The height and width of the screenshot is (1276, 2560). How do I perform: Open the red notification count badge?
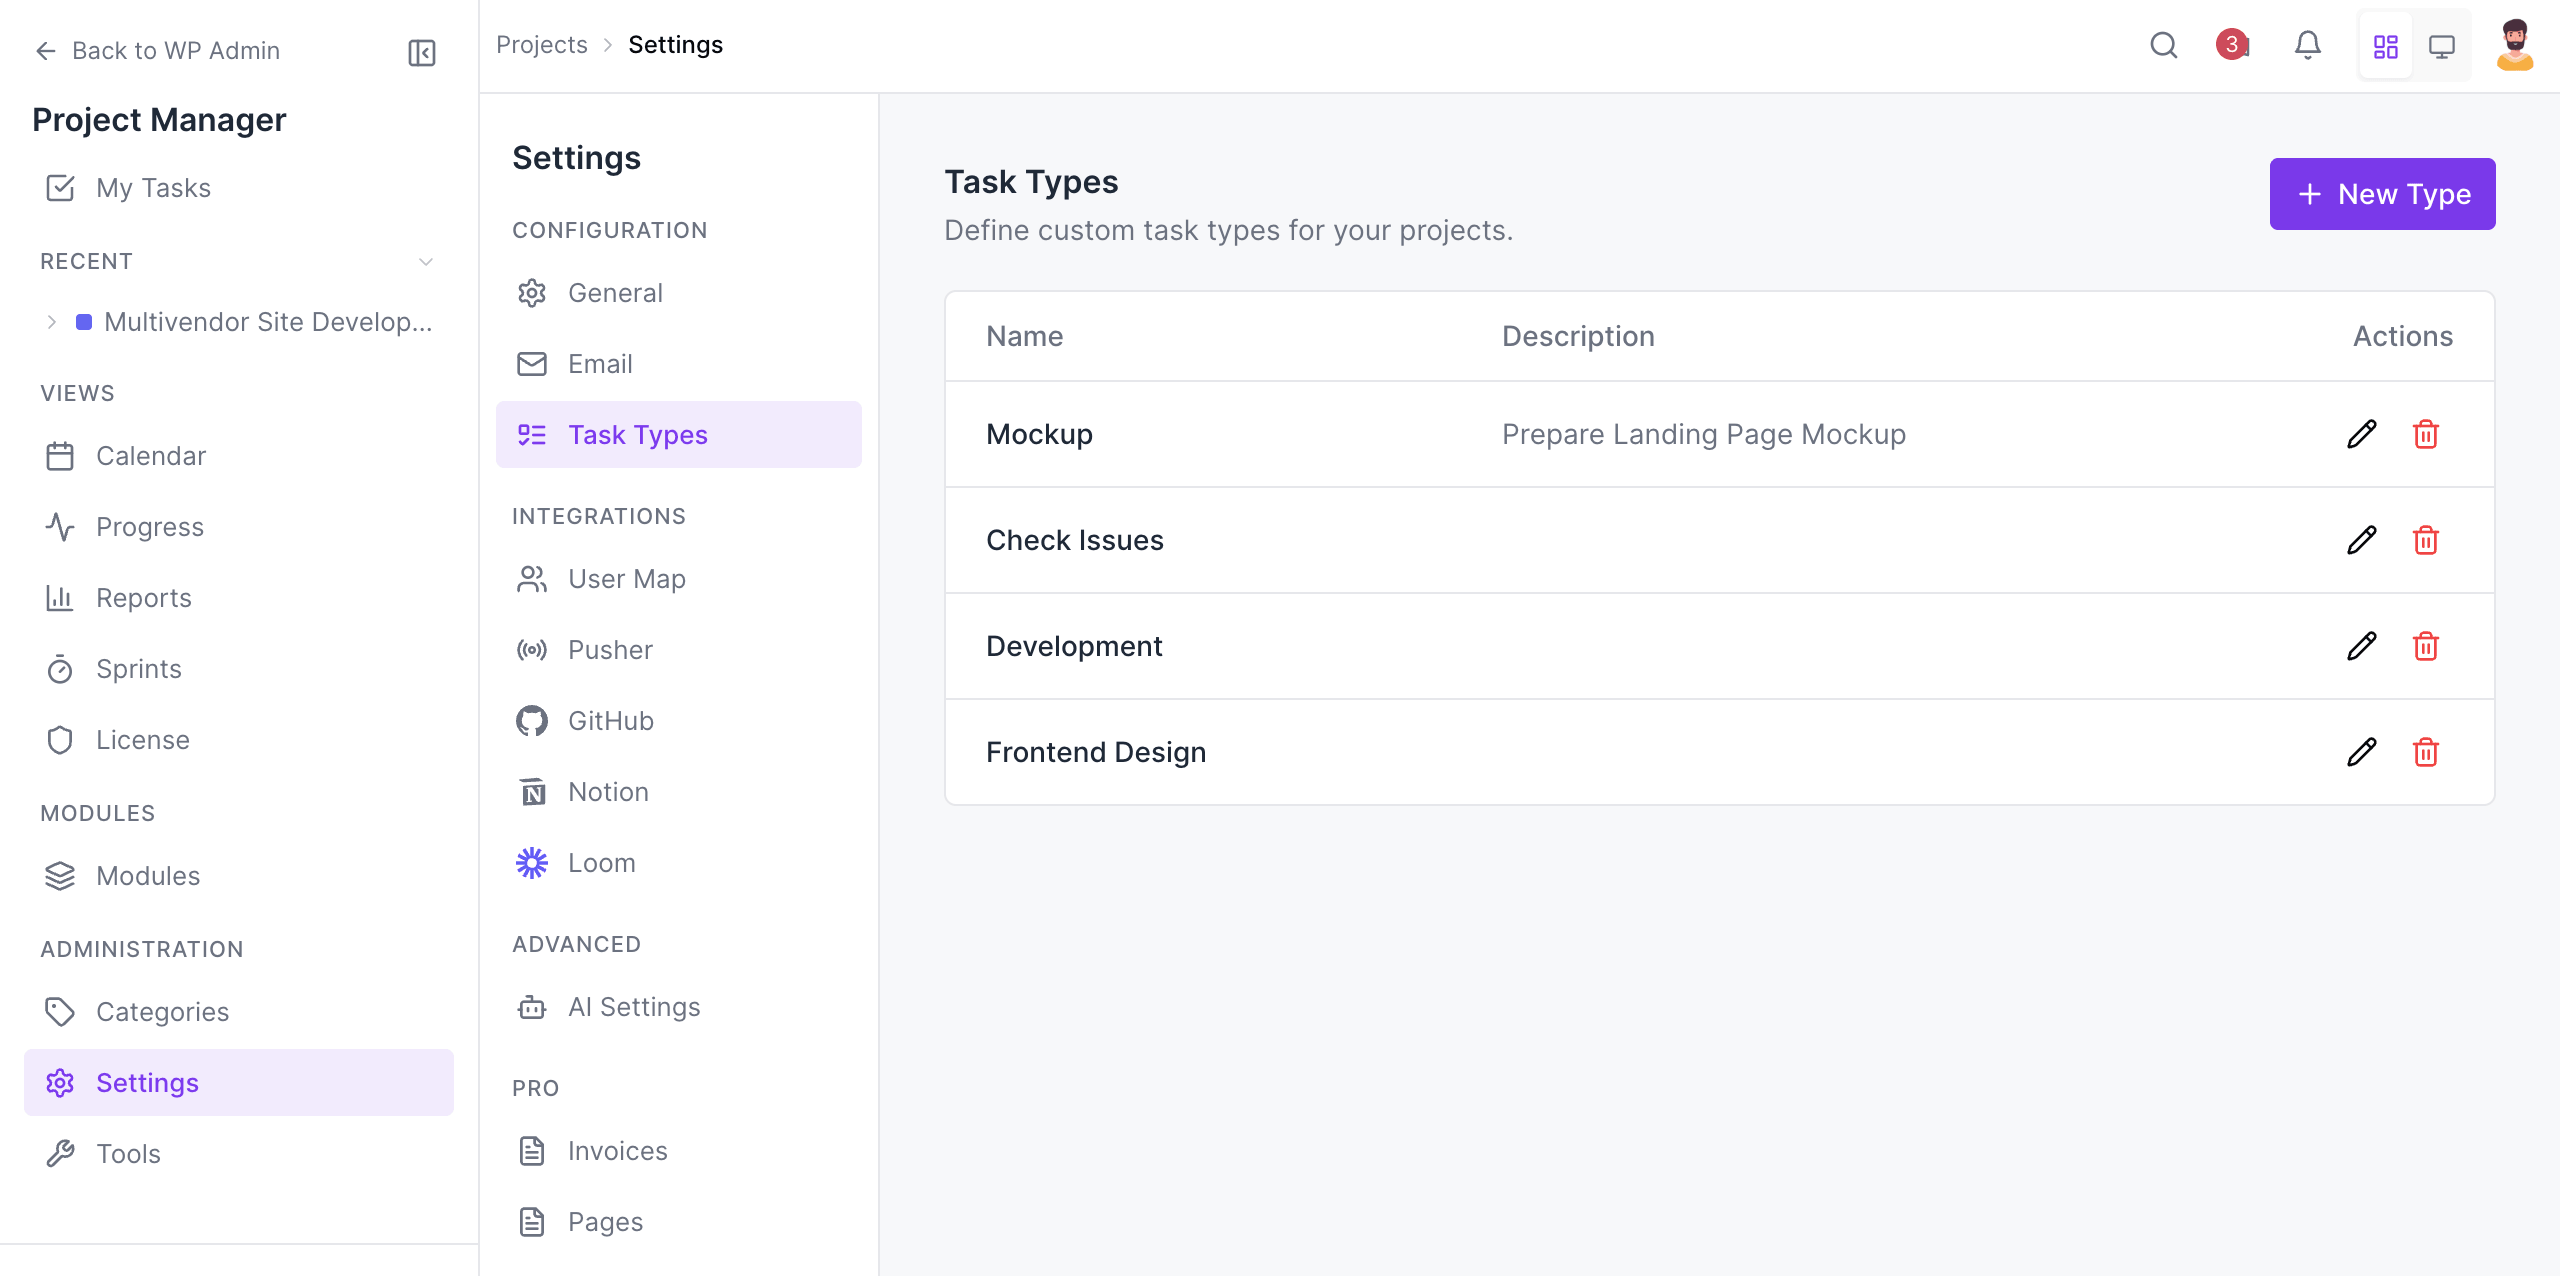[x=2232, y=45]
